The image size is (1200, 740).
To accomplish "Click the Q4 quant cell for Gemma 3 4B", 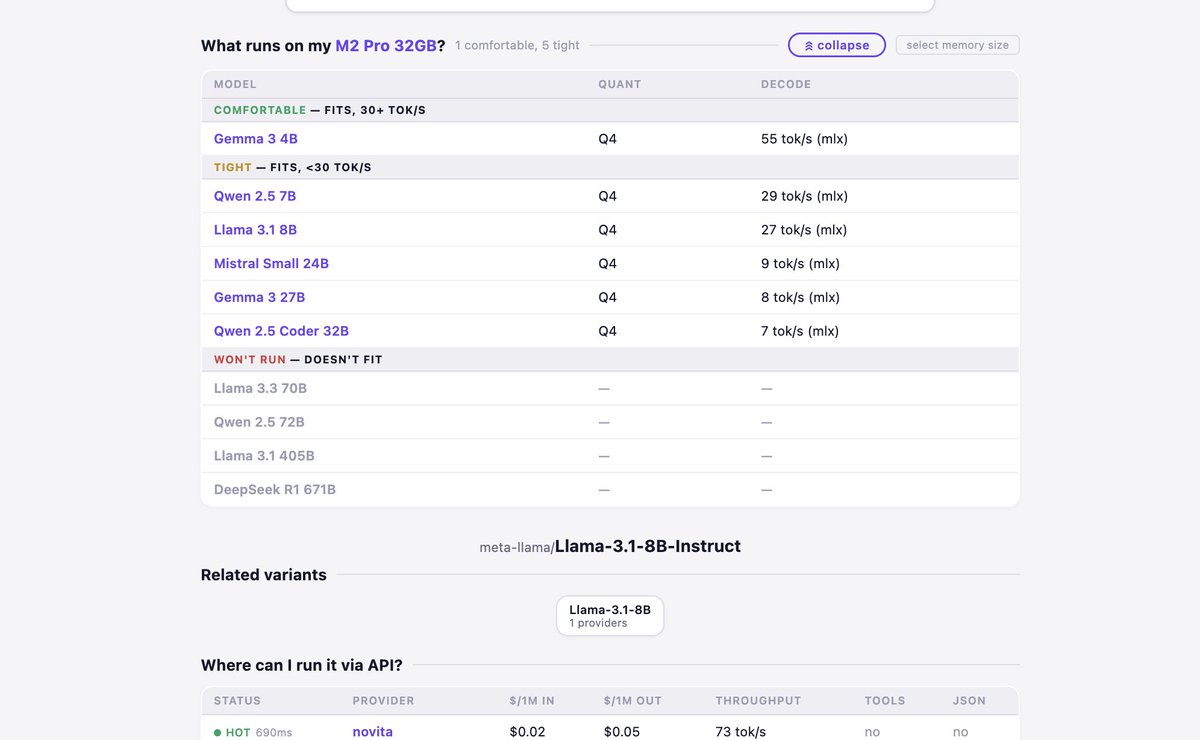I will coord(608,139).
